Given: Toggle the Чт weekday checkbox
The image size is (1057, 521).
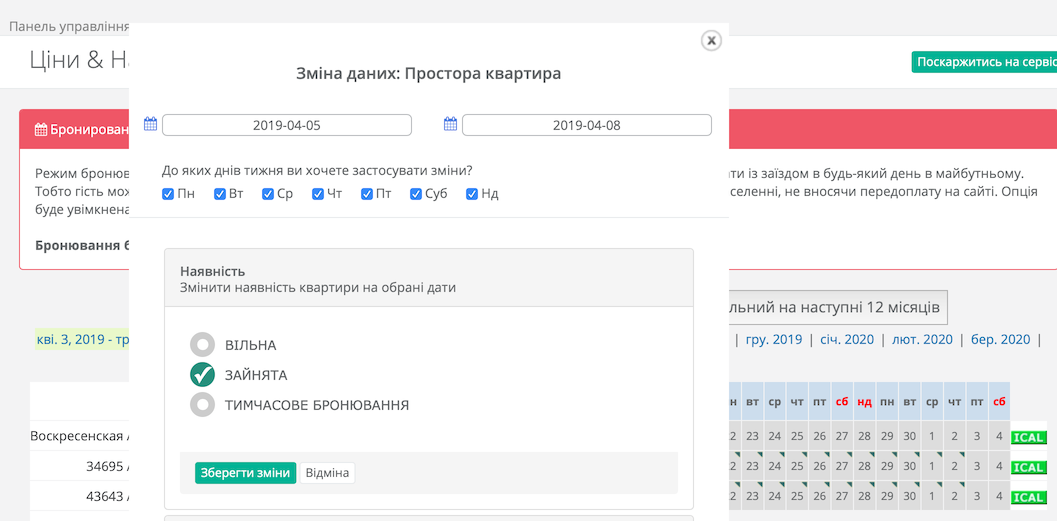Looking at the screenshot, I should (318, 194).
